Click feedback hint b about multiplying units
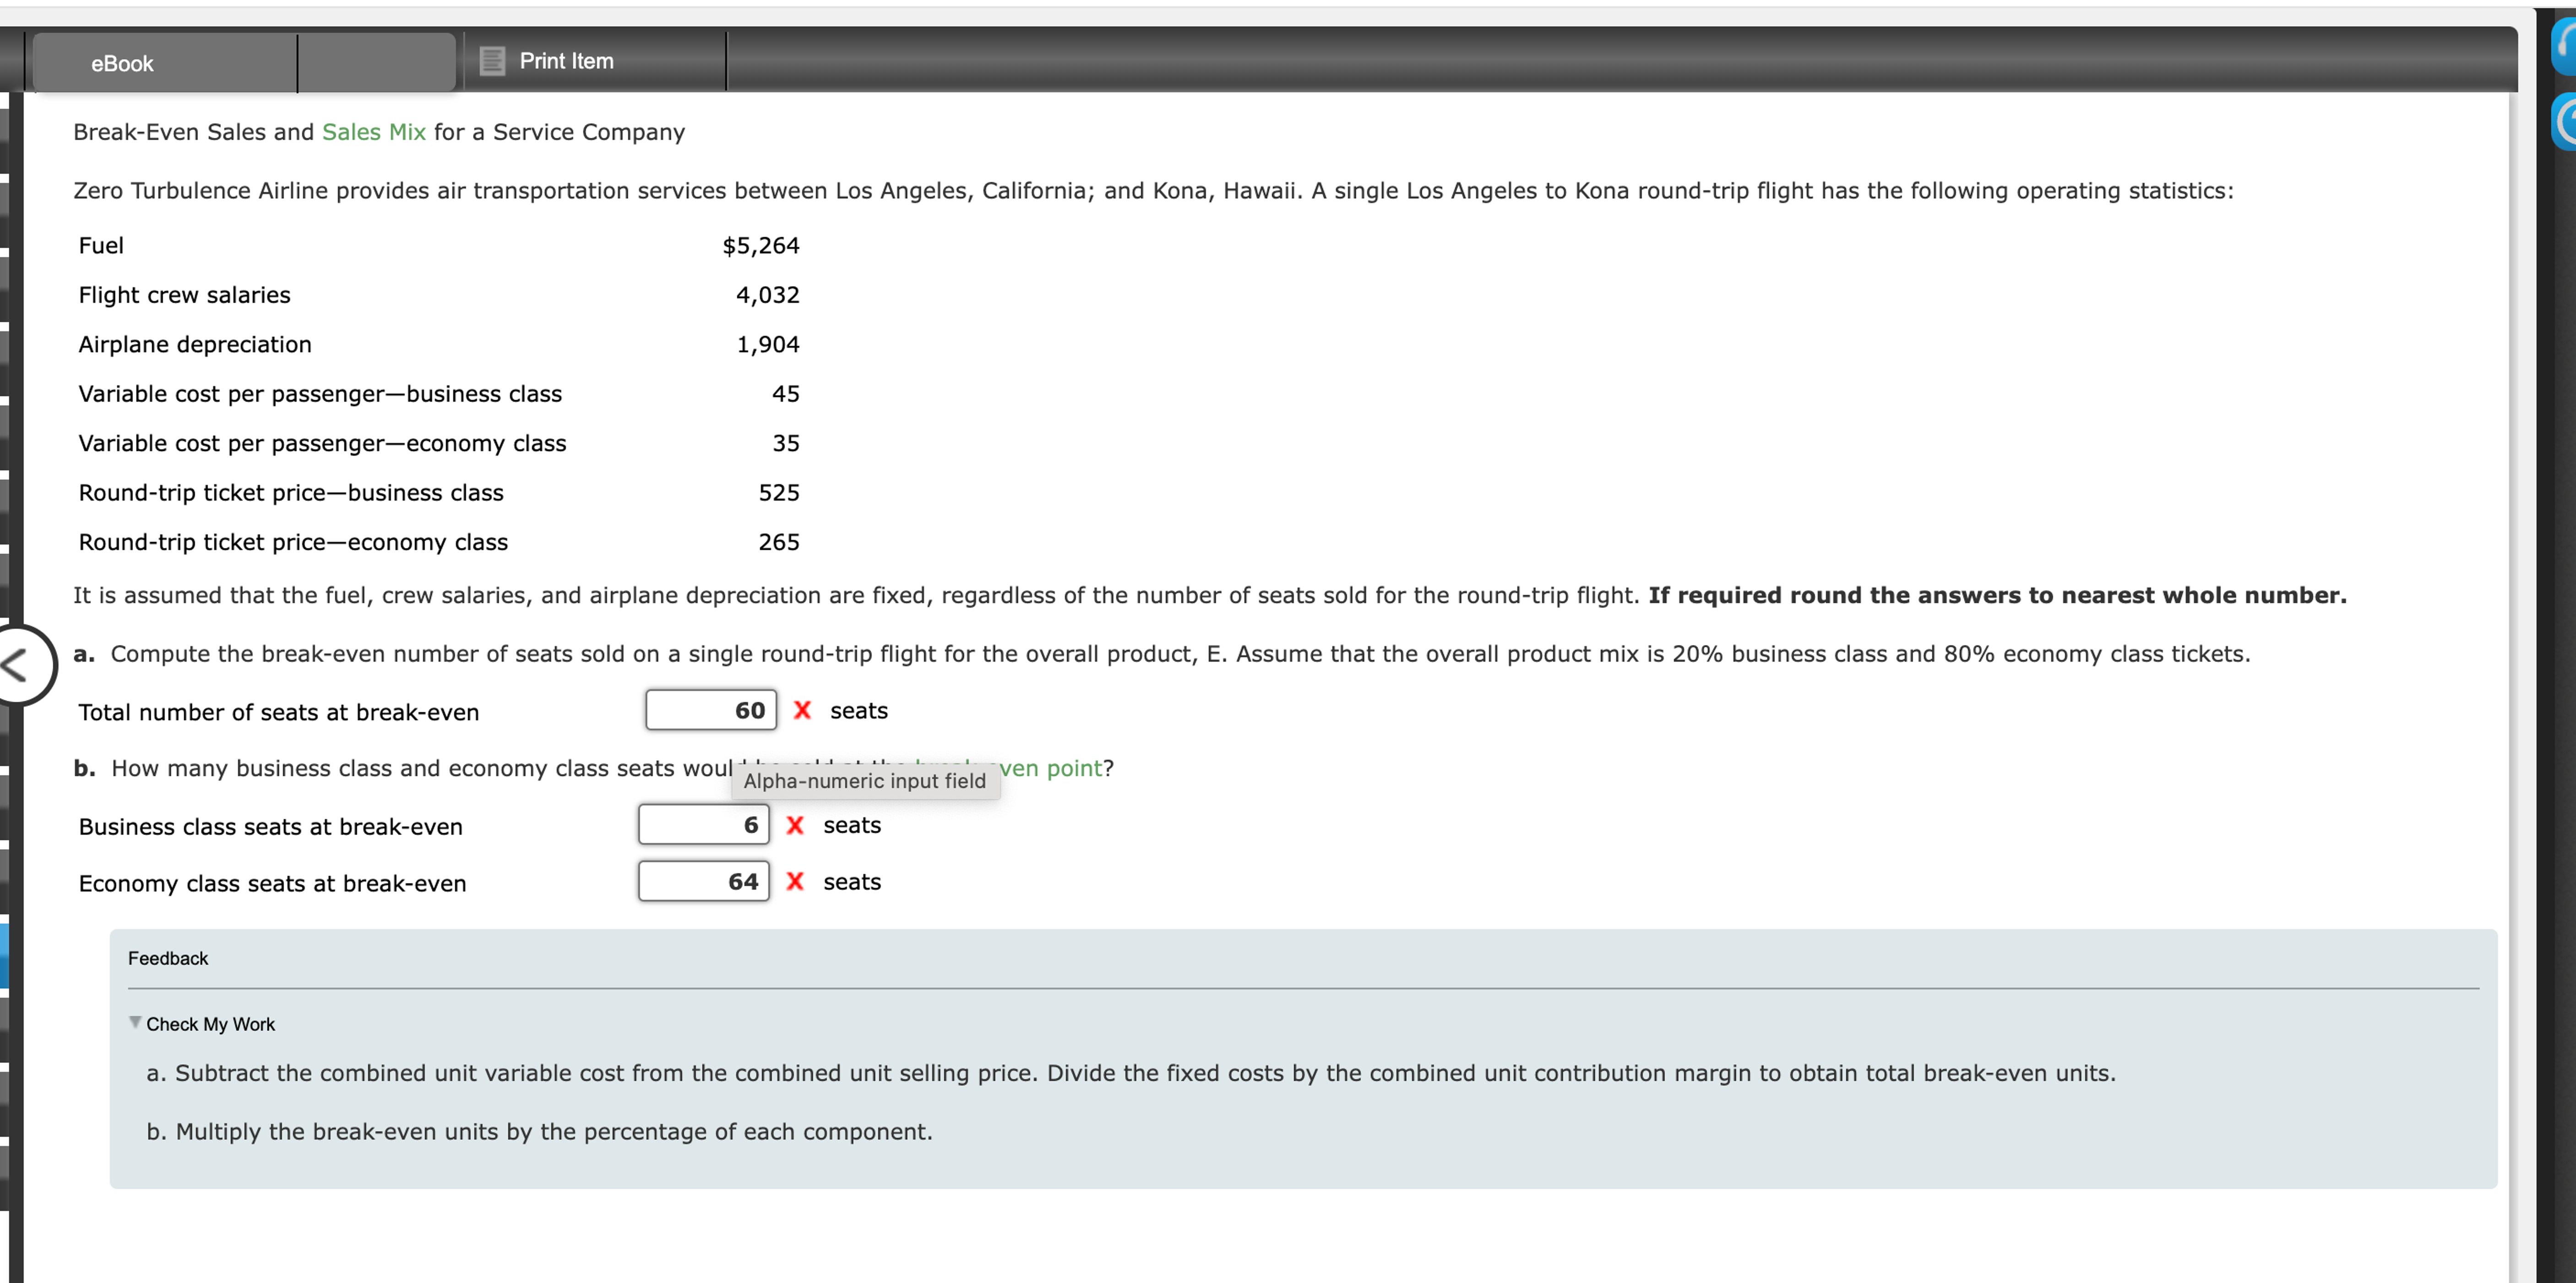 coord(539,1131)
